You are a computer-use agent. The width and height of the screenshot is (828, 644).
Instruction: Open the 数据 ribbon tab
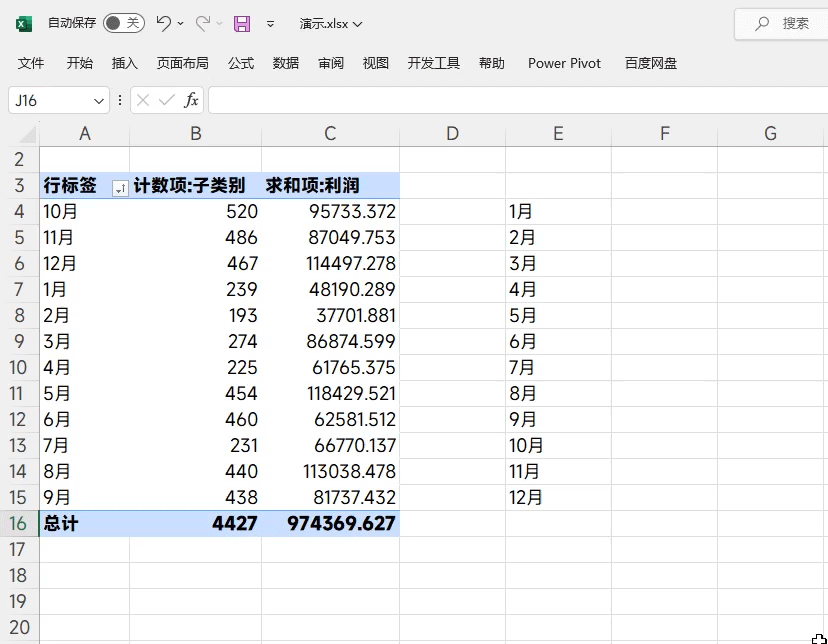pyautogui.click(x=286, y=63)
